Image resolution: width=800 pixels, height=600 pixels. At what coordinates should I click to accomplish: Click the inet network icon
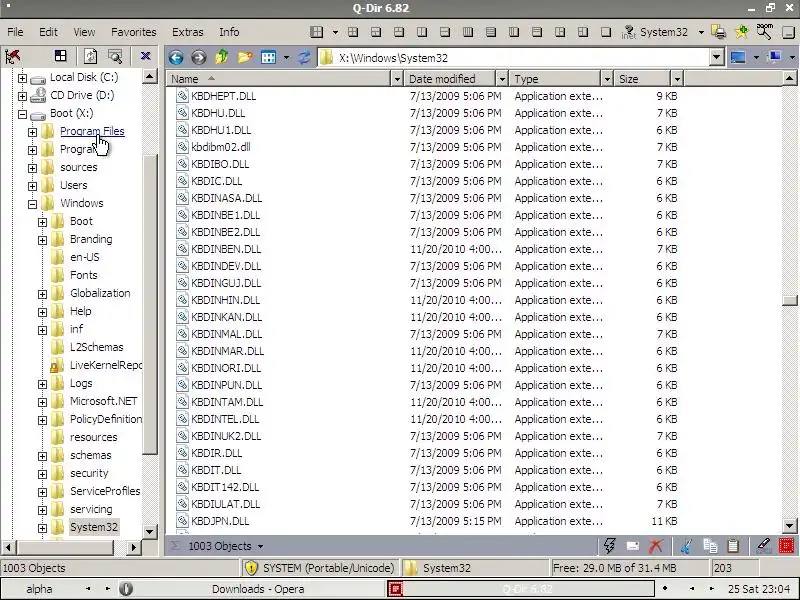point(628,32)
